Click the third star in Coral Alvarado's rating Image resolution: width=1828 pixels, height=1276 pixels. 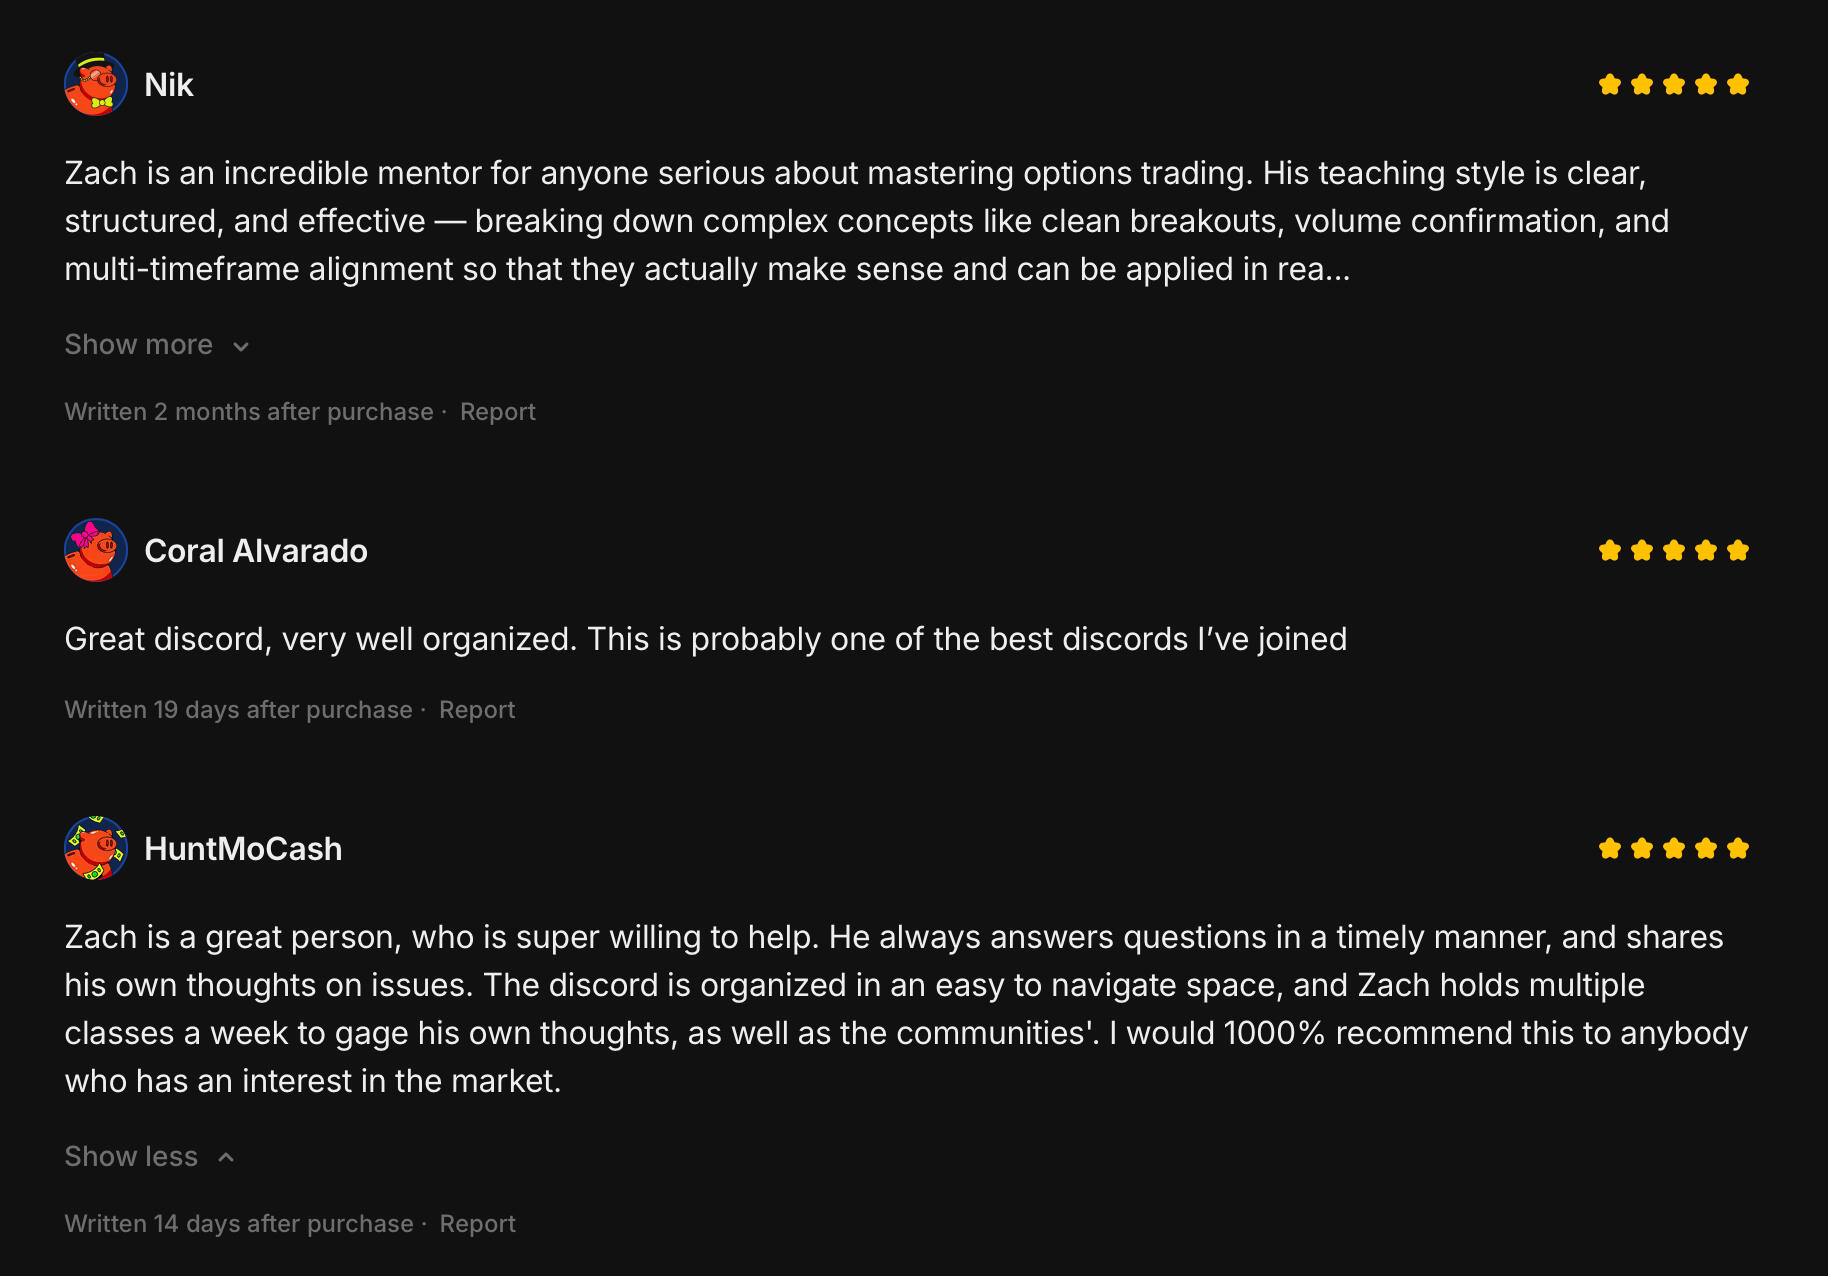tap(1674, 551)
